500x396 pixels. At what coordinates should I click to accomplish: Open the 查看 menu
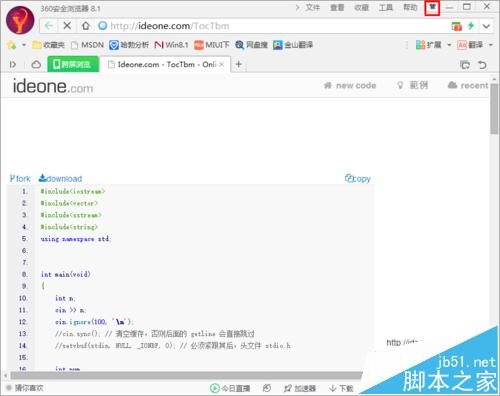pyautogui.click(x=337, y=7)
